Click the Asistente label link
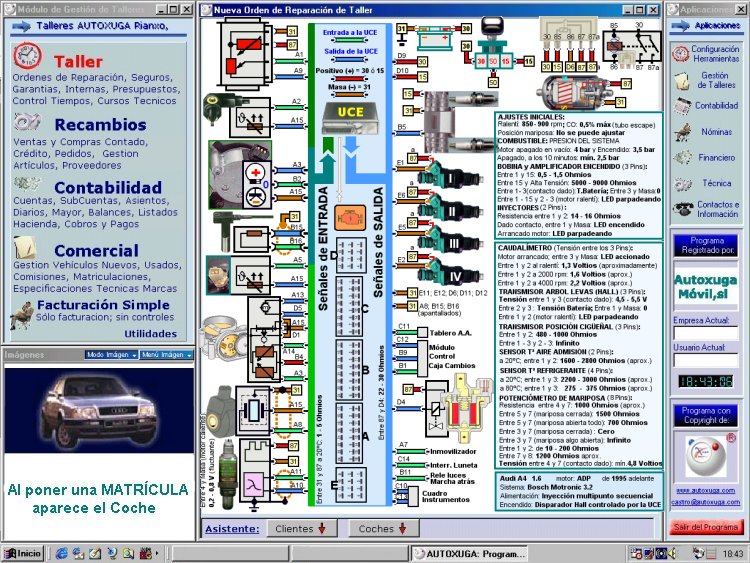 pos(232,529)
